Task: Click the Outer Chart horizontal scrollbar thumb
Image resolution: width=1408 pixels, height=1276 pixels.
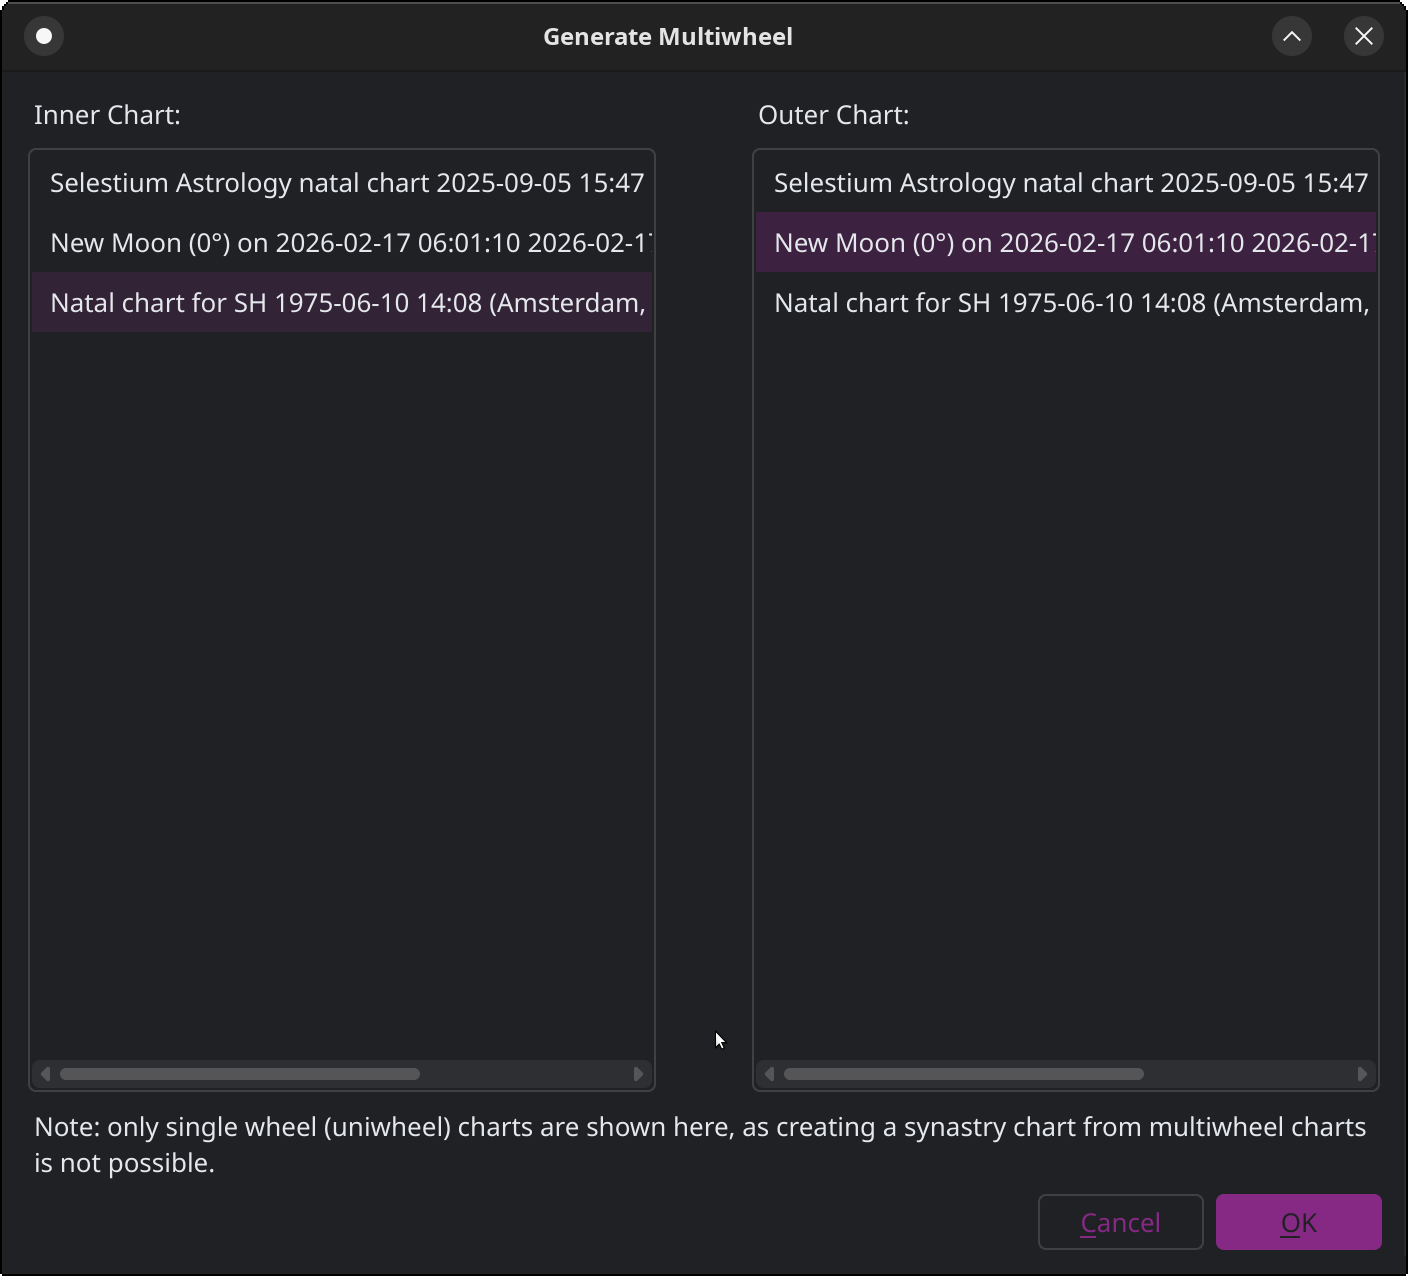Action: coord(964,1074)
